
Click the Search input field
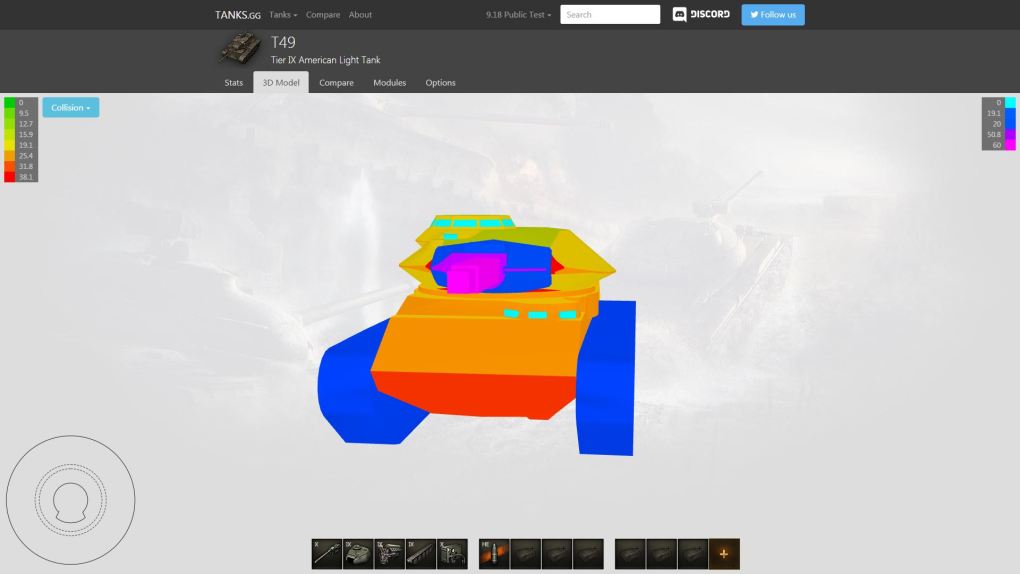pyautogui.click(x=610, y=15)
